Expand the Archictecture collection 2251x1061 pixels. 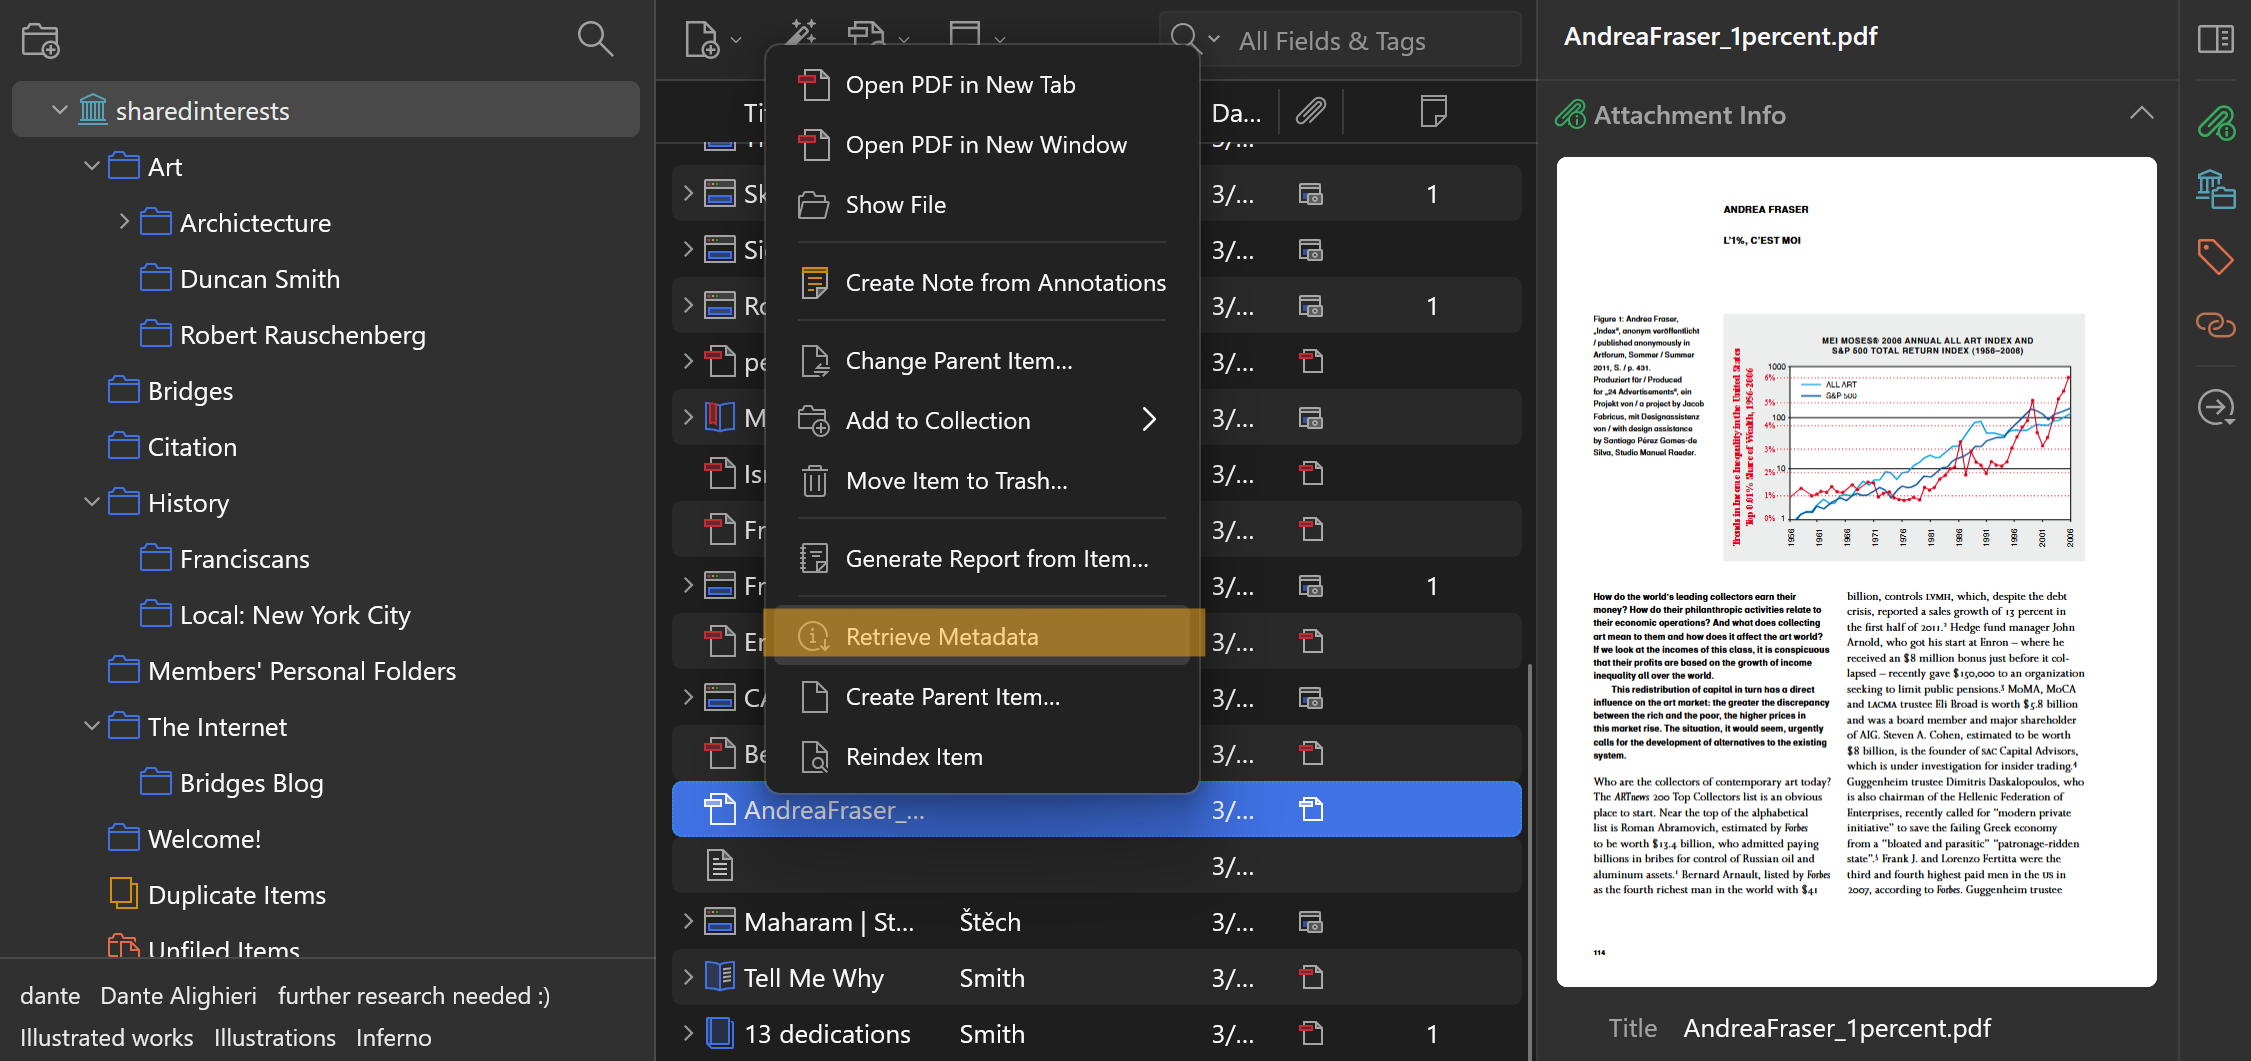[124, 222]
